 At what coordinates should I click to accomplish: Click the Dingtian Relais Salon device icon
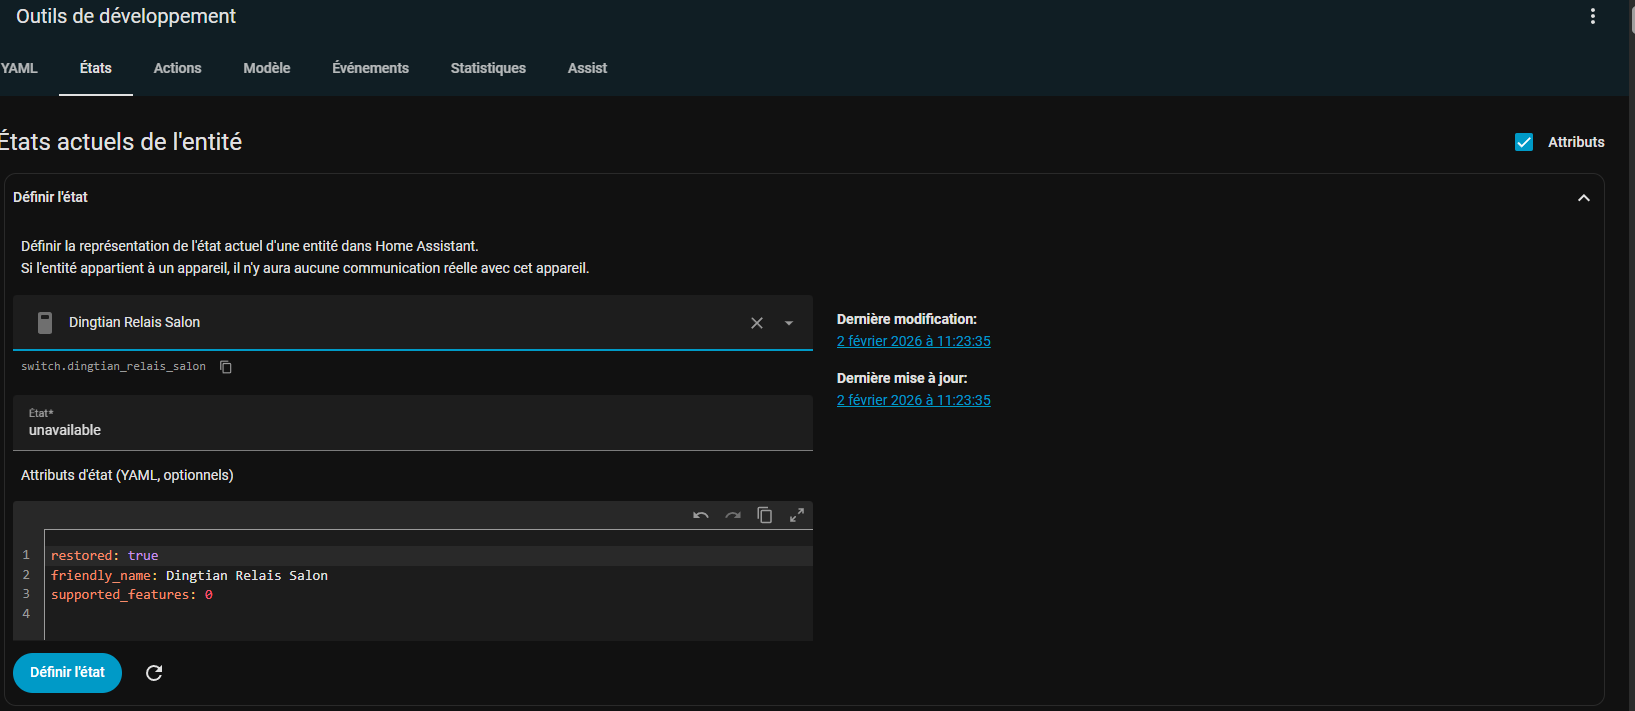[45, 322]
